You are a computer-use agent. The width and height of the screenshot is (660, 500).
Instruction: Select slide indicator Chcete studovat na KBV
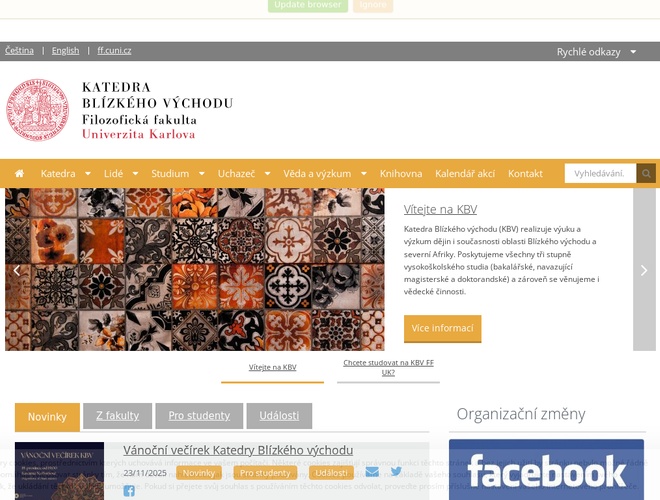[388, 367]
